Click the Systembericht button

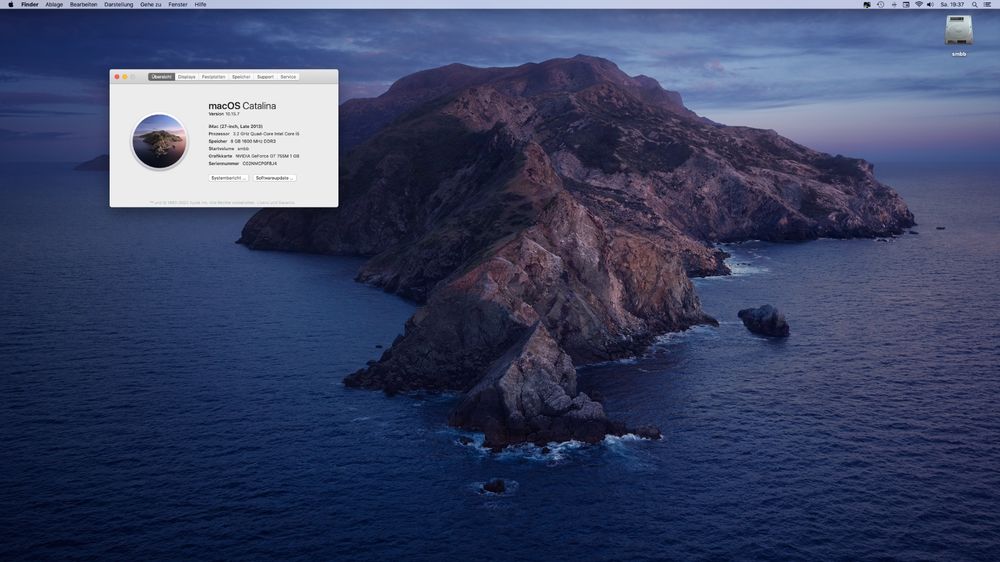coord(229,178)
